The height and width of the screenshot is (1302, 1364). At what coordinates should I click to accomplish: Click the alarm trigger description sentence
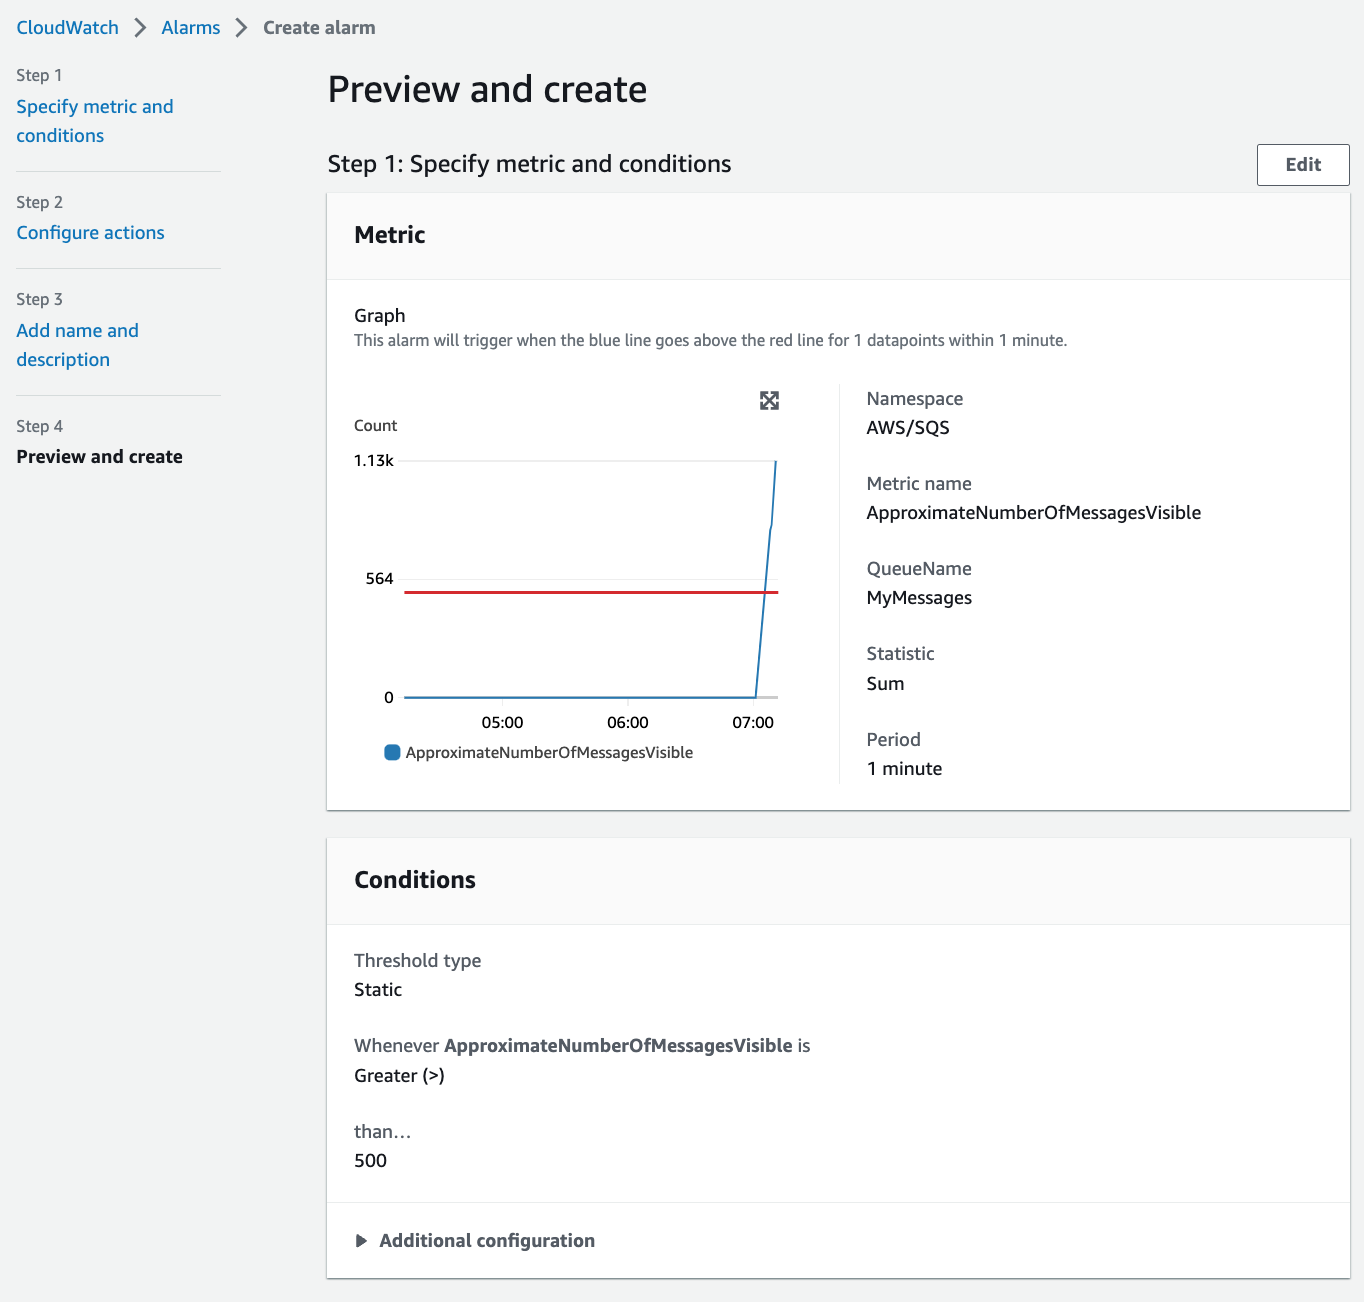click(711, 340)
